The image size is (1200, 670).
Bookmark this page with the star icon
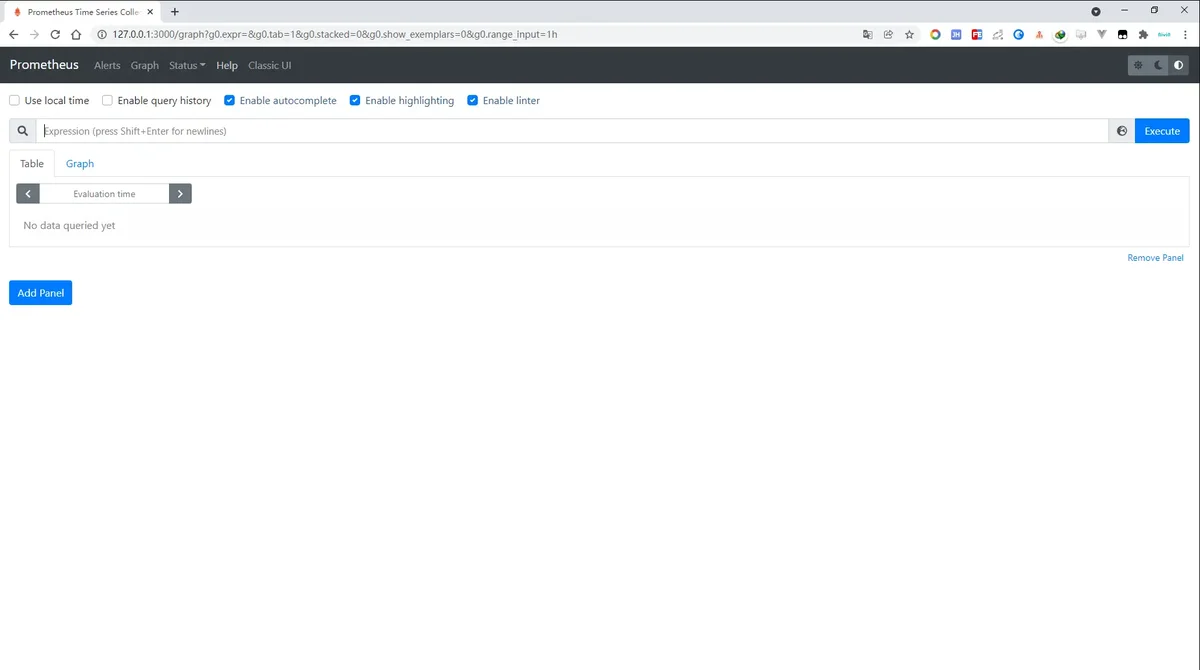[x=909, y=34]
